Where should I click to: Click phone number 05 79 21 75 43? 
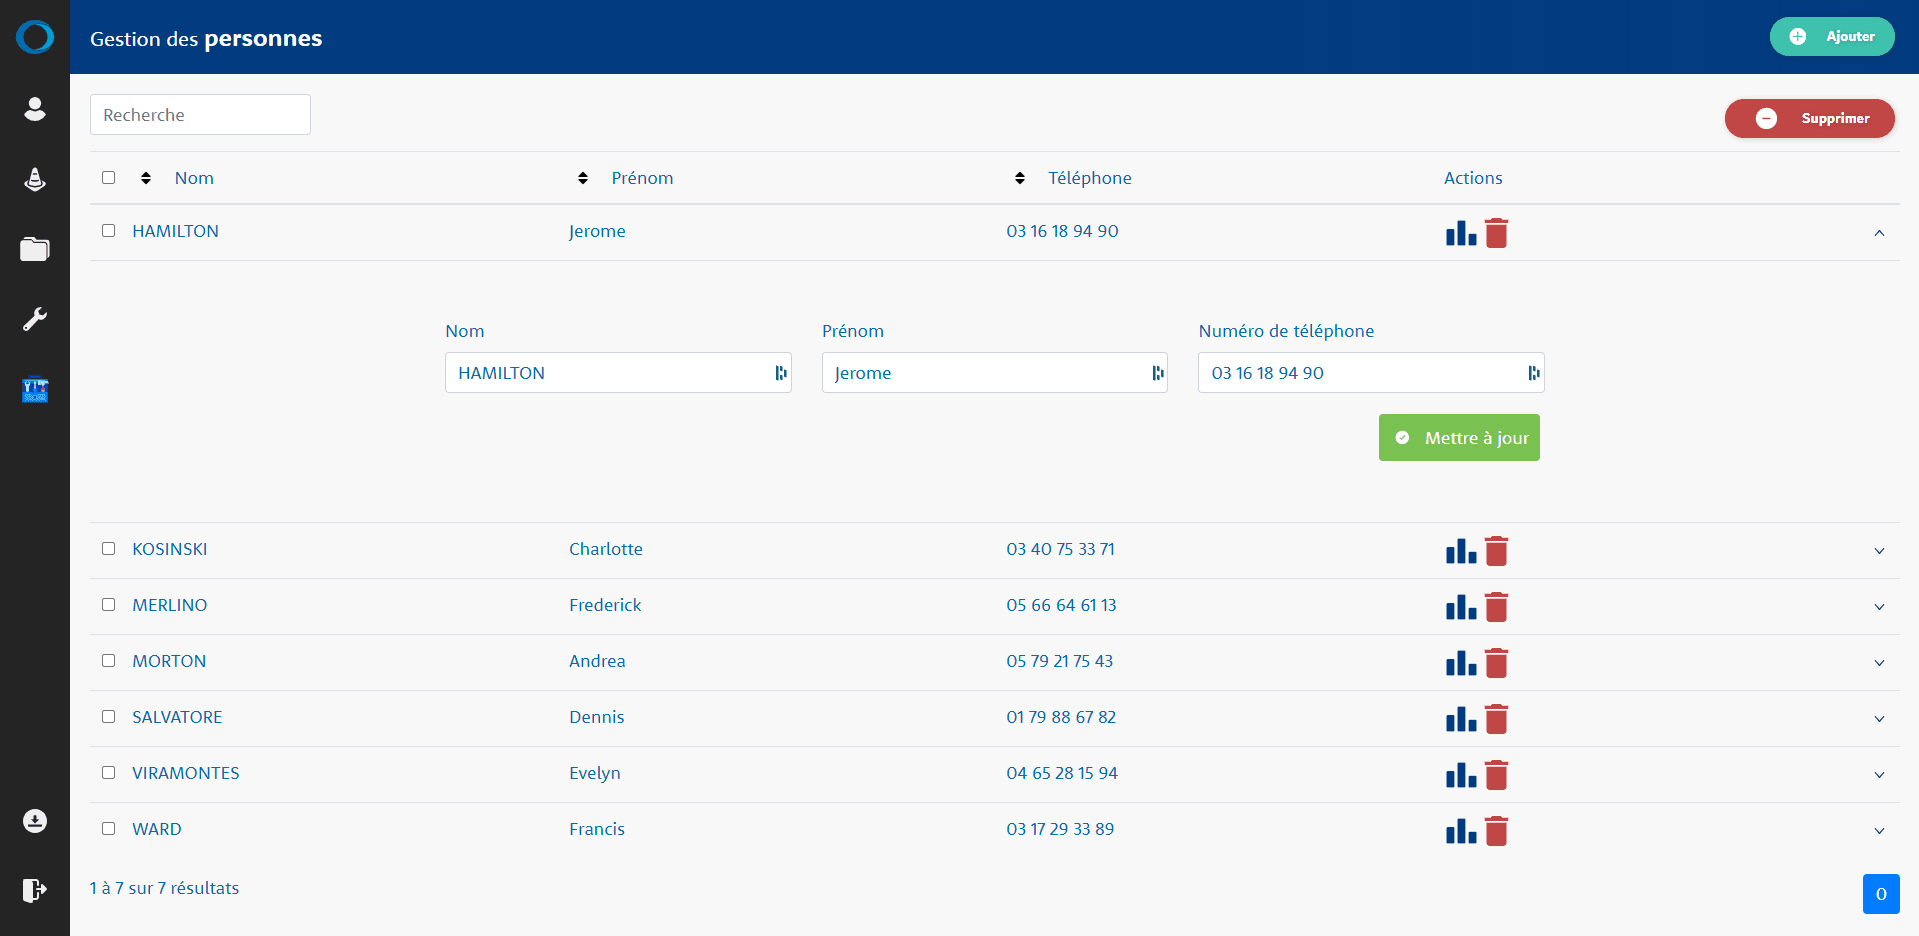click(1060, 661)
